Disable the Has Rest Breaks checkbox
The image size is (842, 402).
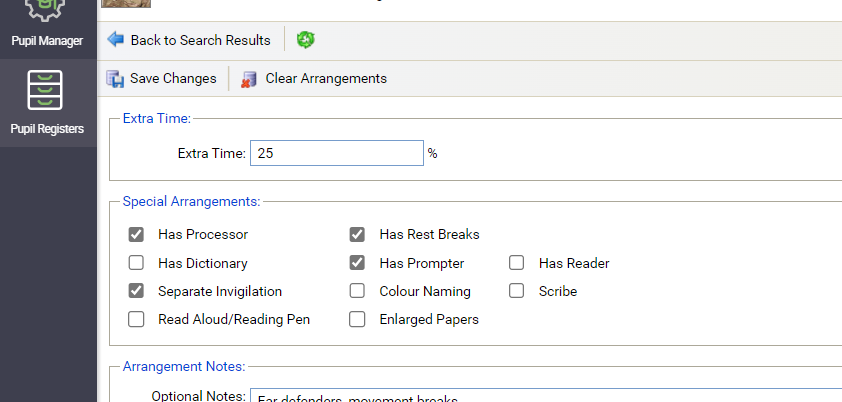pos(357,235)
